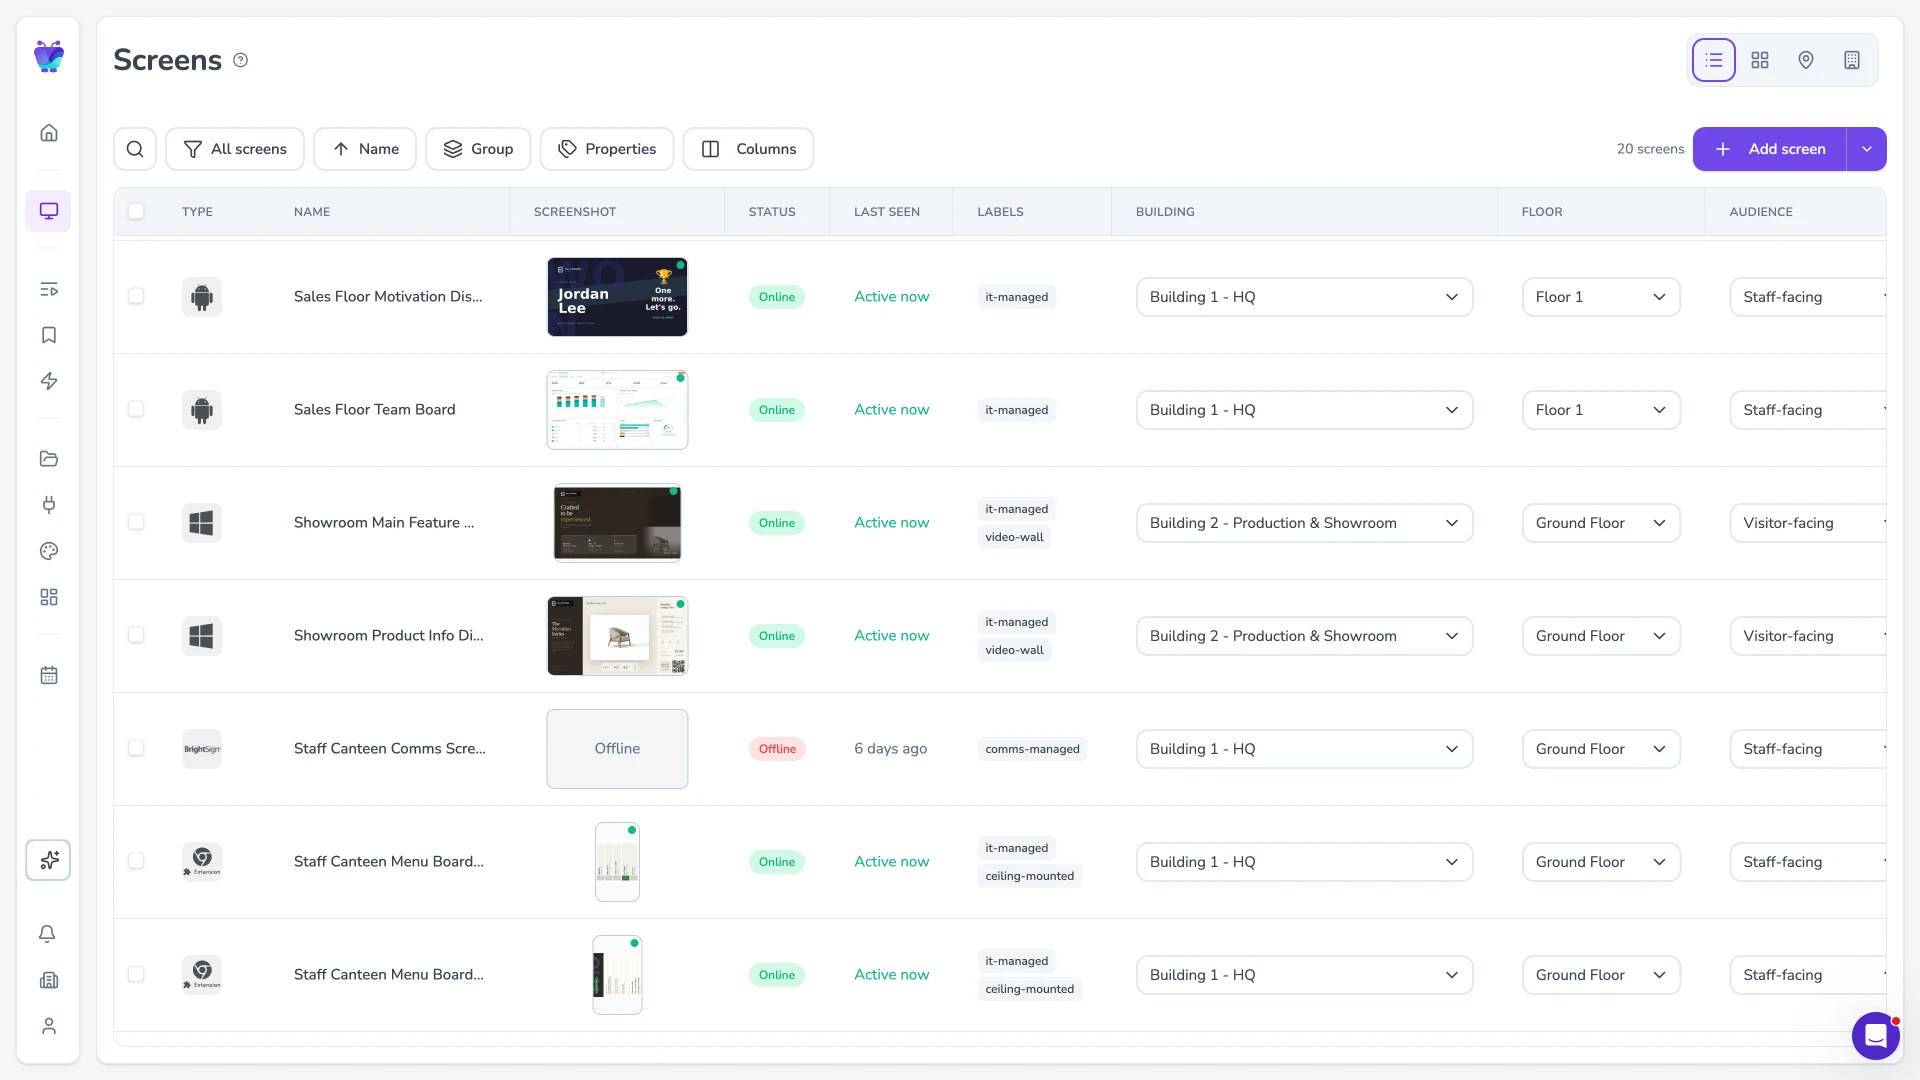Click the Offline status badge
1920x1080 pixels.
click(x=777, y=749)
